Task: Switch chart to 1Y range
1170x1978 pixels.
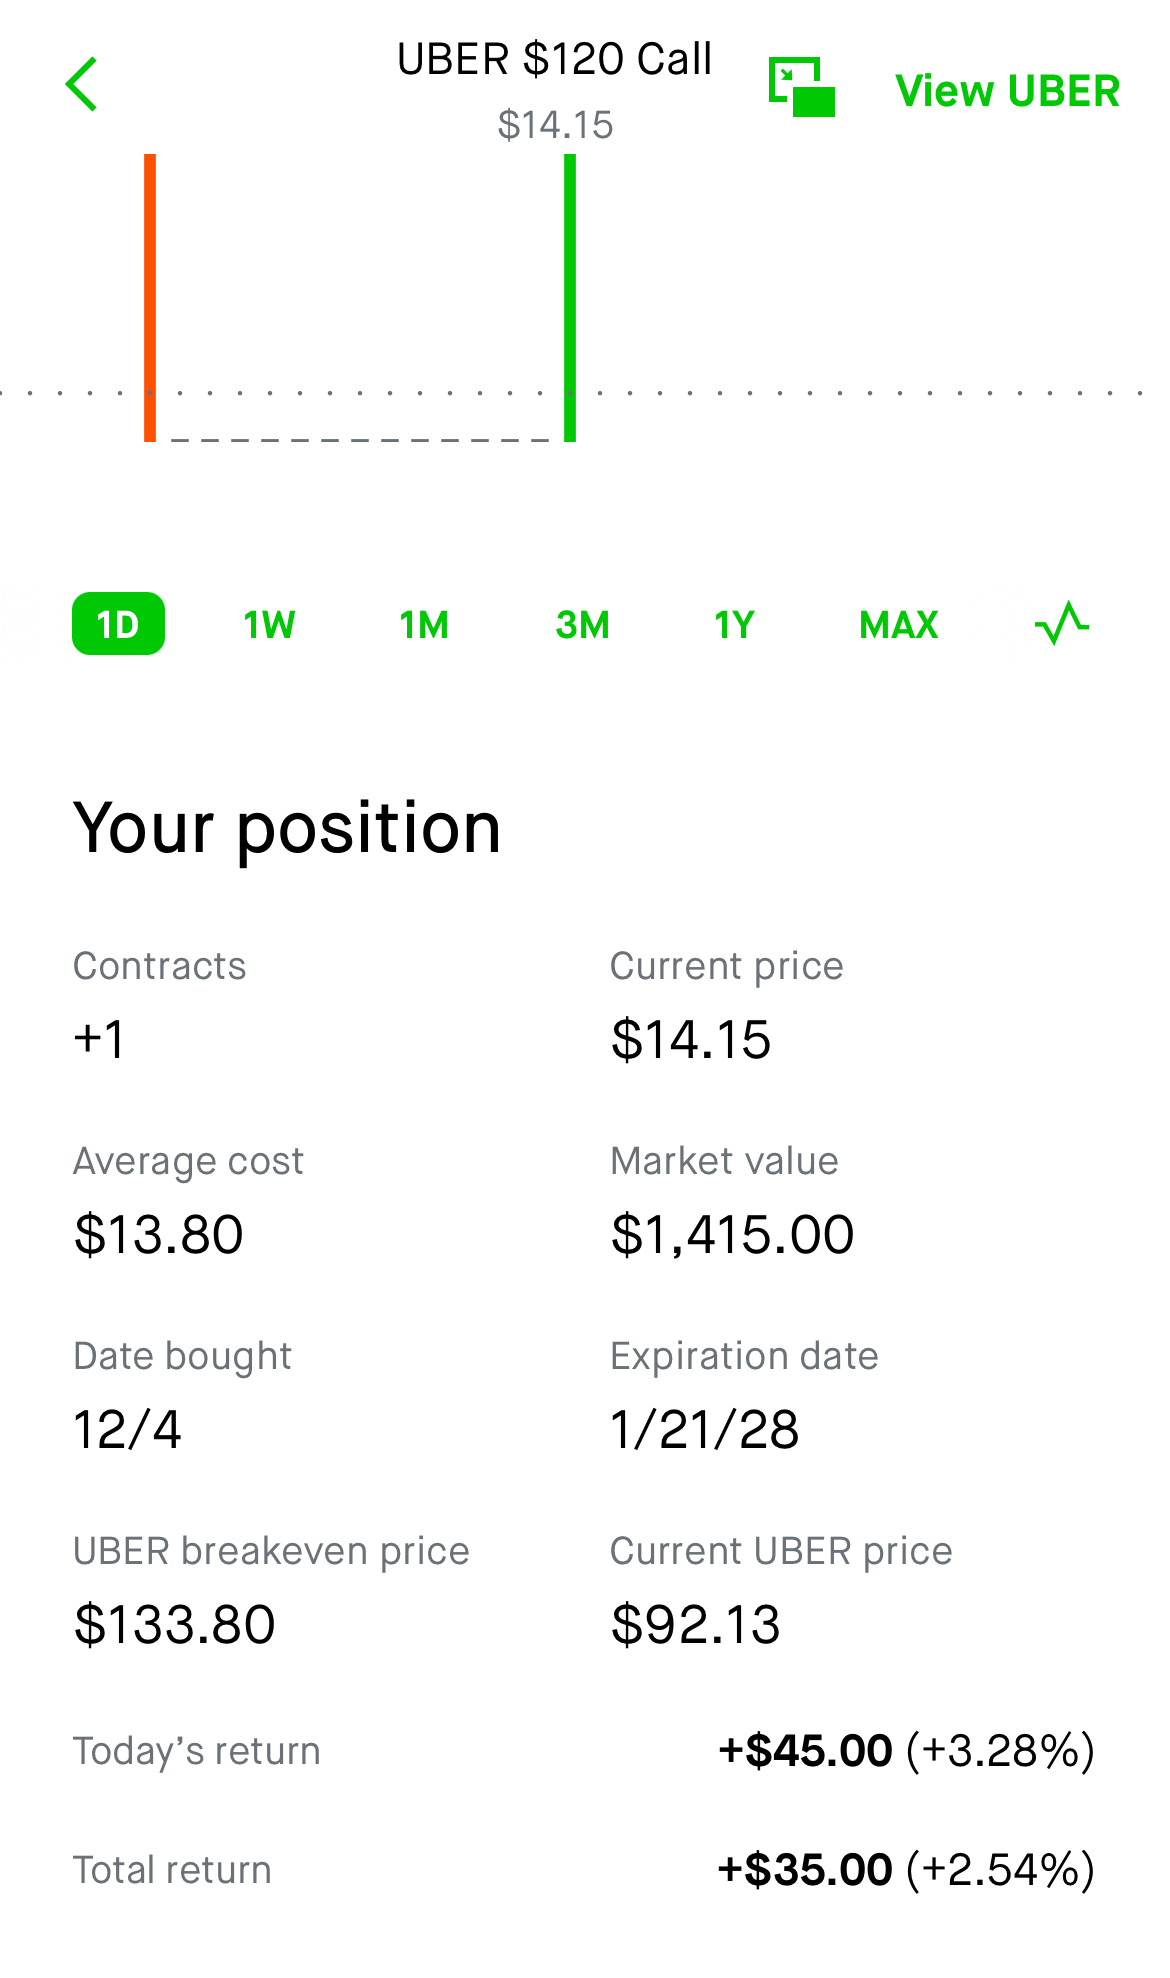Action: 734,625
